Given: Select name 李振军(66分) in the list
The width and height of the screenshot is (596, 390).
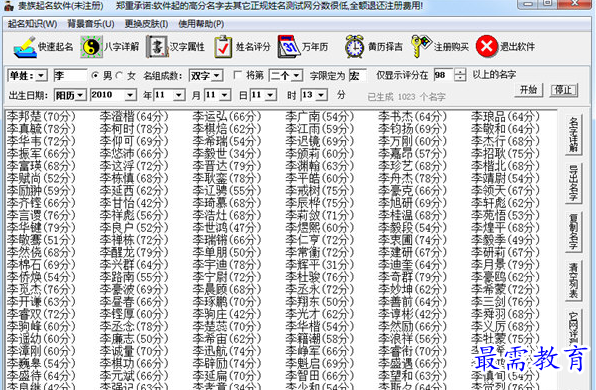Looking at the screenshot, I should [41, 154].
